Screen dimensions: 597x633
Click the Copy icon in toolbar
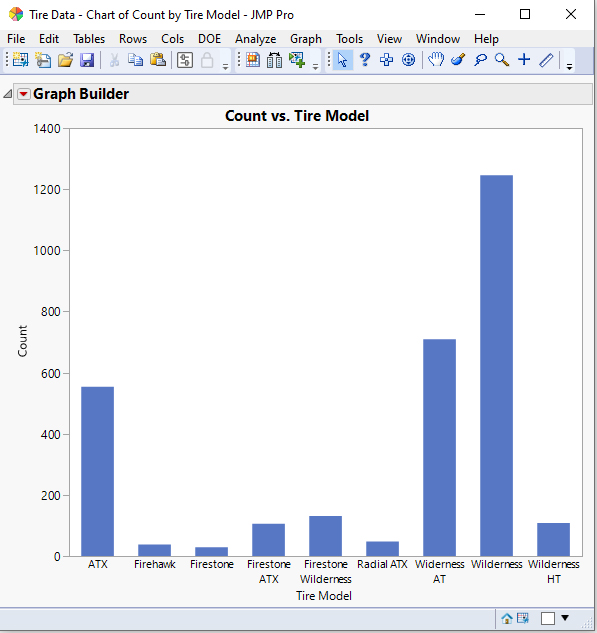[136, 60]
